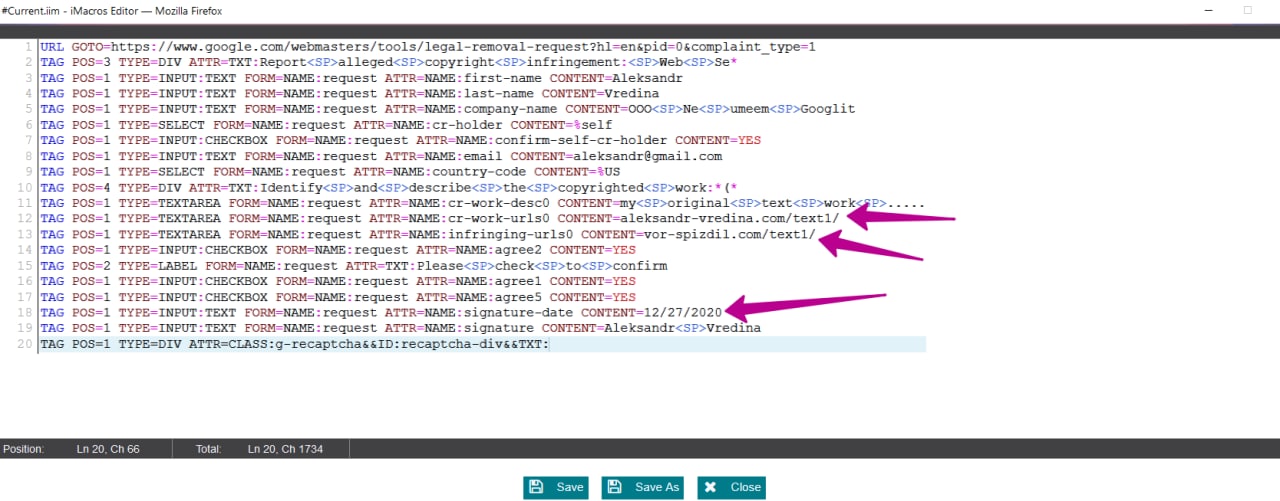This screenshot has width=1280, height=501.
Task: Click the agree2 CONTENT=YES line
Action: (338, 251)
